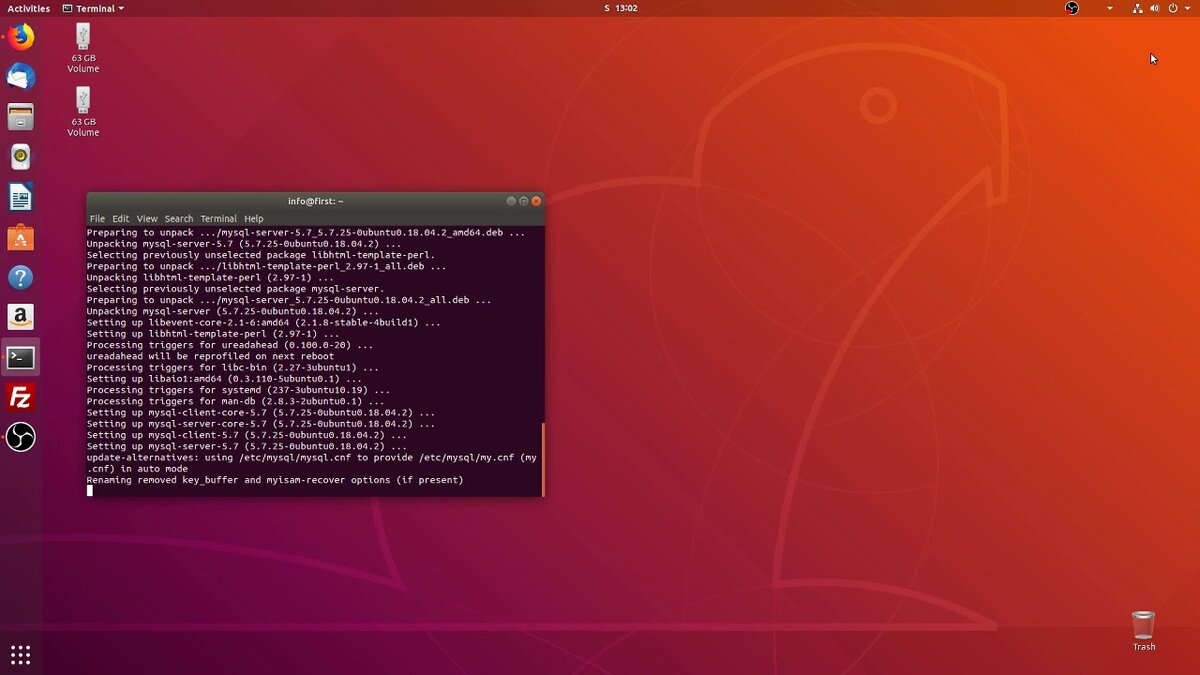
Task: Click the "update-alternatives: using /etc/mysql/mysql.cnf" line
Action: (x=312, y=463)
